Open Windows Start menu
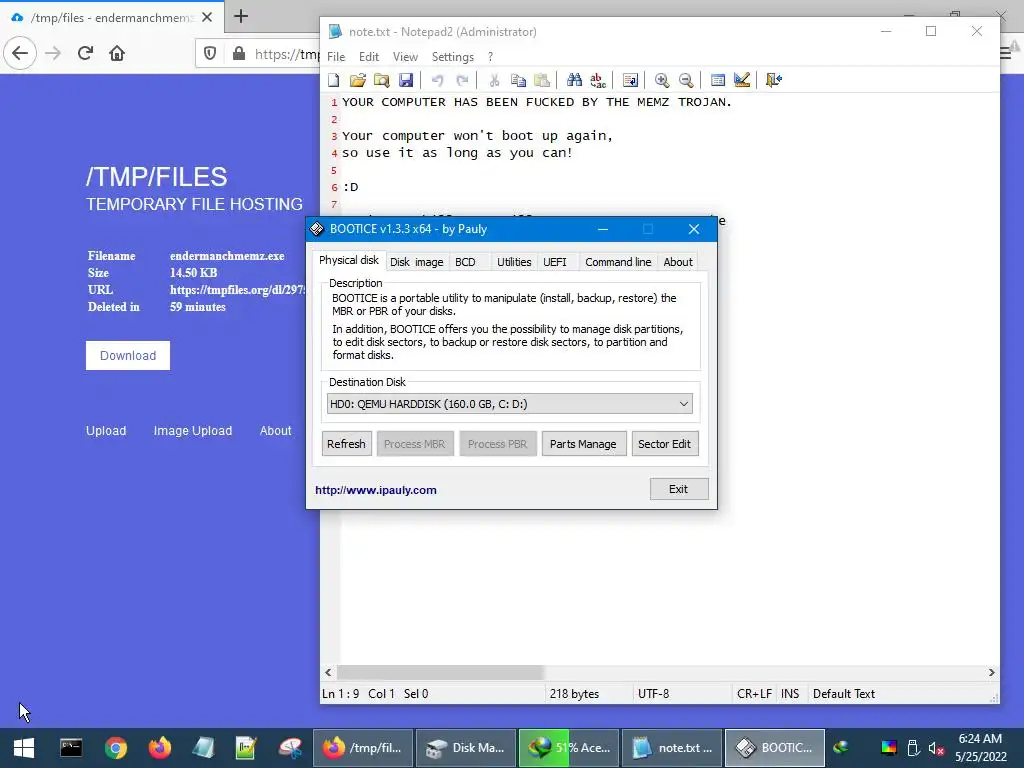Viewport: 1024px width, 768px height. 24,748
